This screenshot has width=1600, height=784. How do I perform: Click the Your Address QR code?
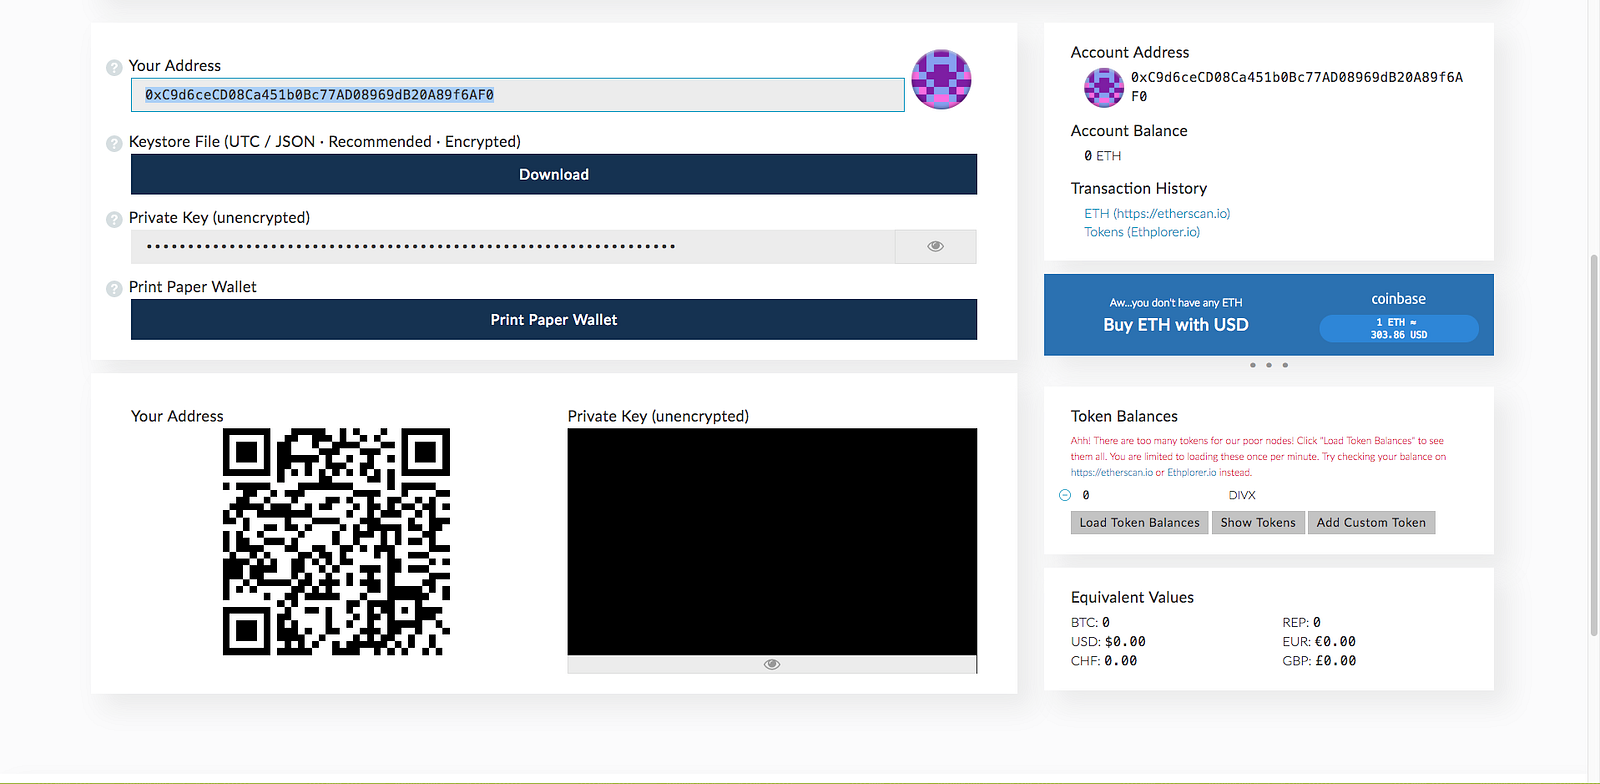(336, 542)
